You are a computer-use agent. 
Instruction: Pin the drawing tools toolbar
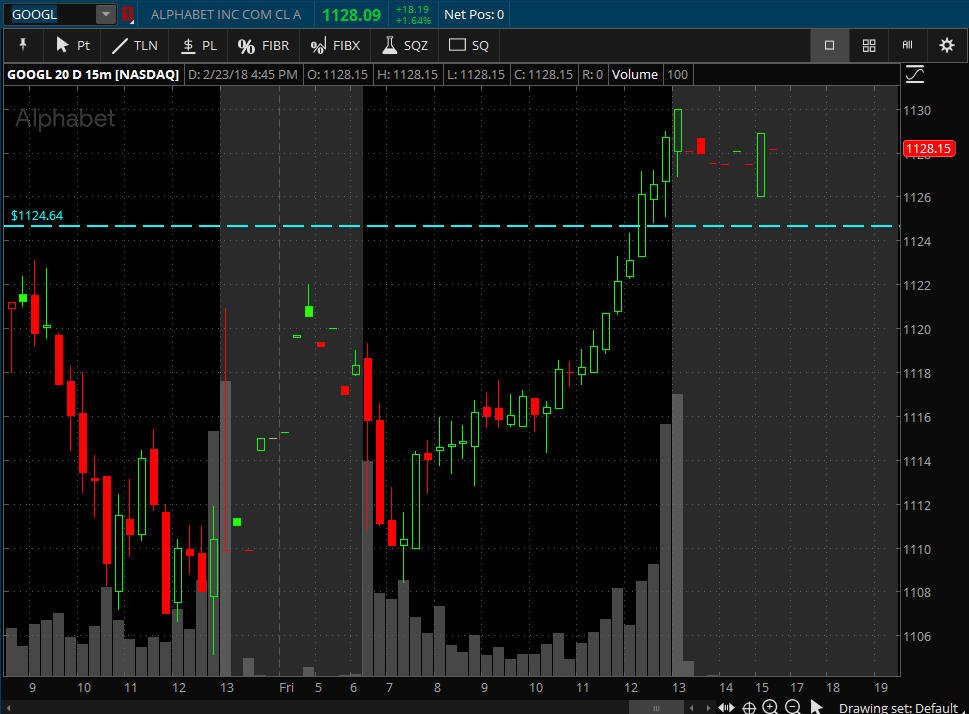[x=23, y=45]
